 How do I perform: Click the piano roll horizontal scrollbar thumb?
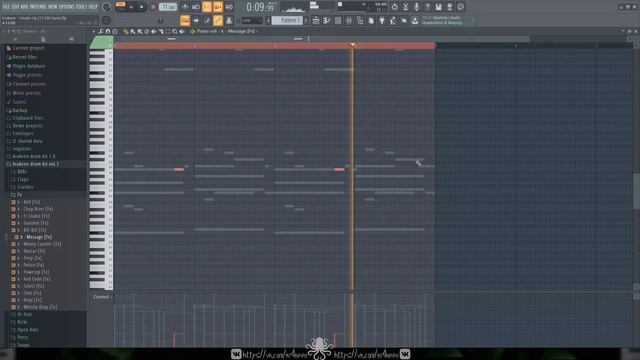click(321, 39)
